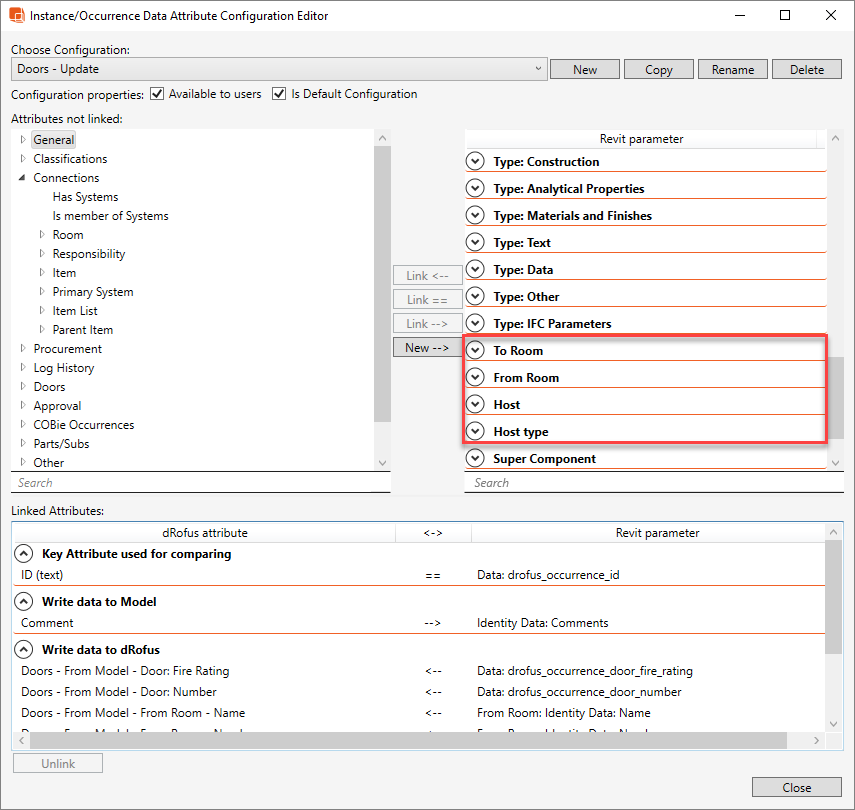Toggle Available to users checkbox

point(157,94)
